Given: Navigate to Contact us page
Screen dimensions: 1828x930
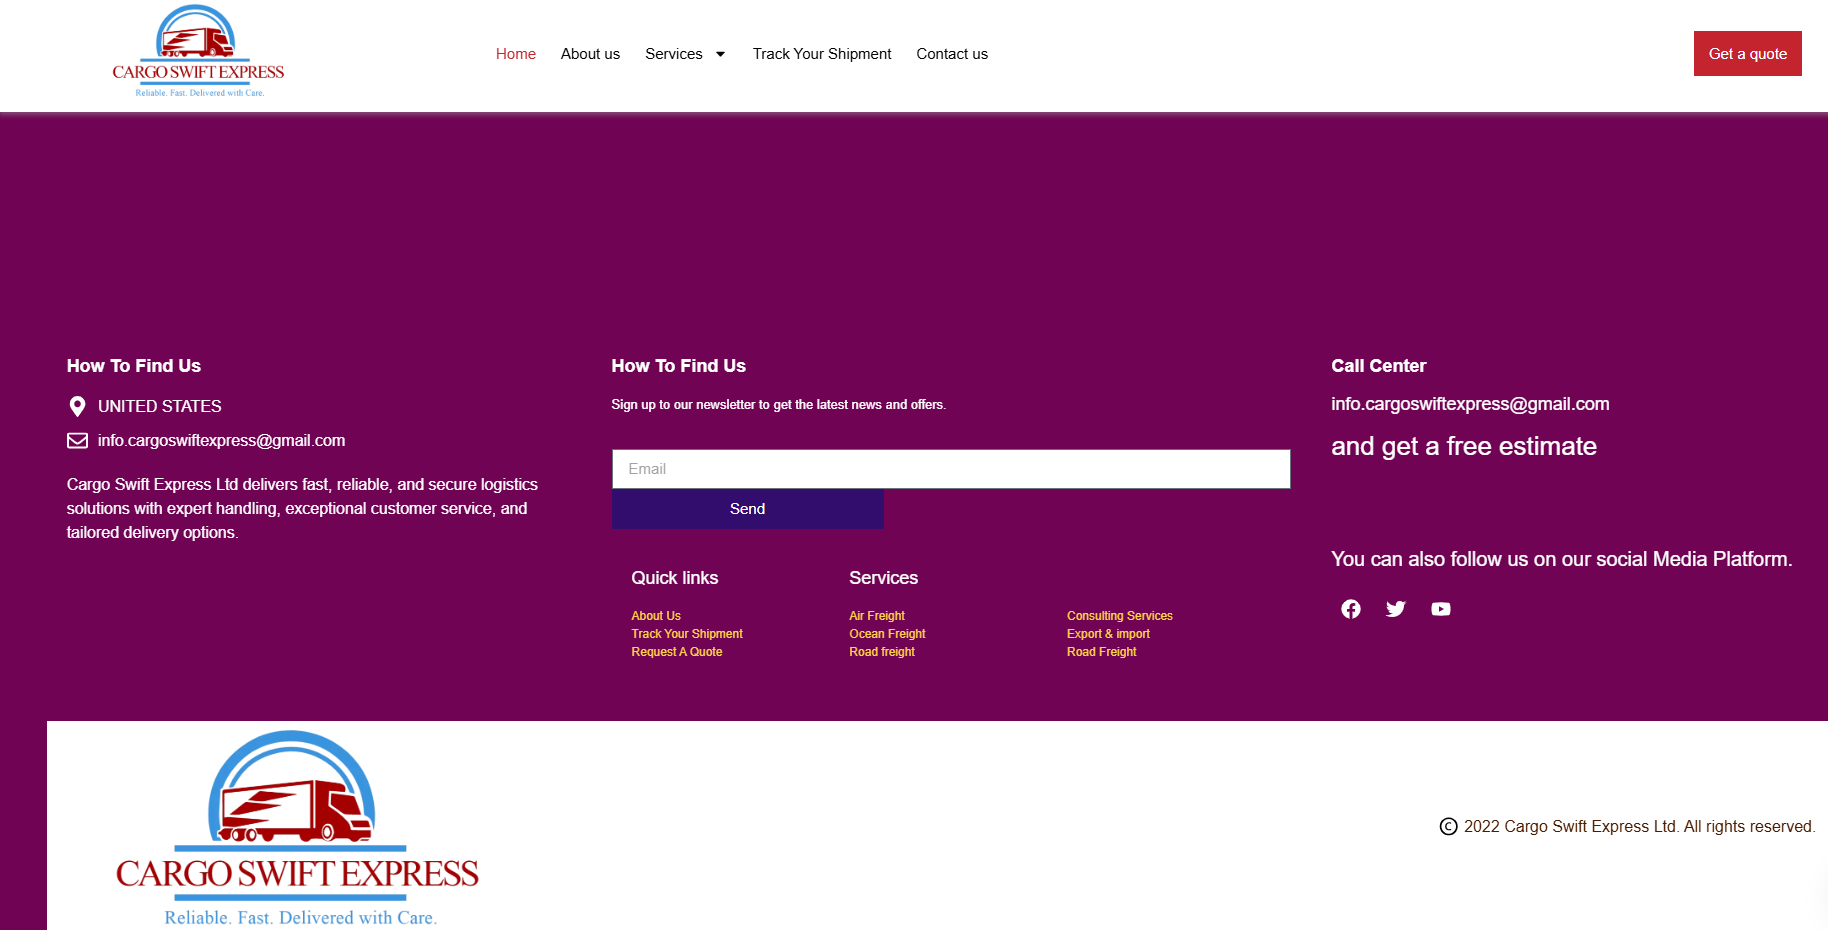Looking at the screenshot, I should point(951,54).
